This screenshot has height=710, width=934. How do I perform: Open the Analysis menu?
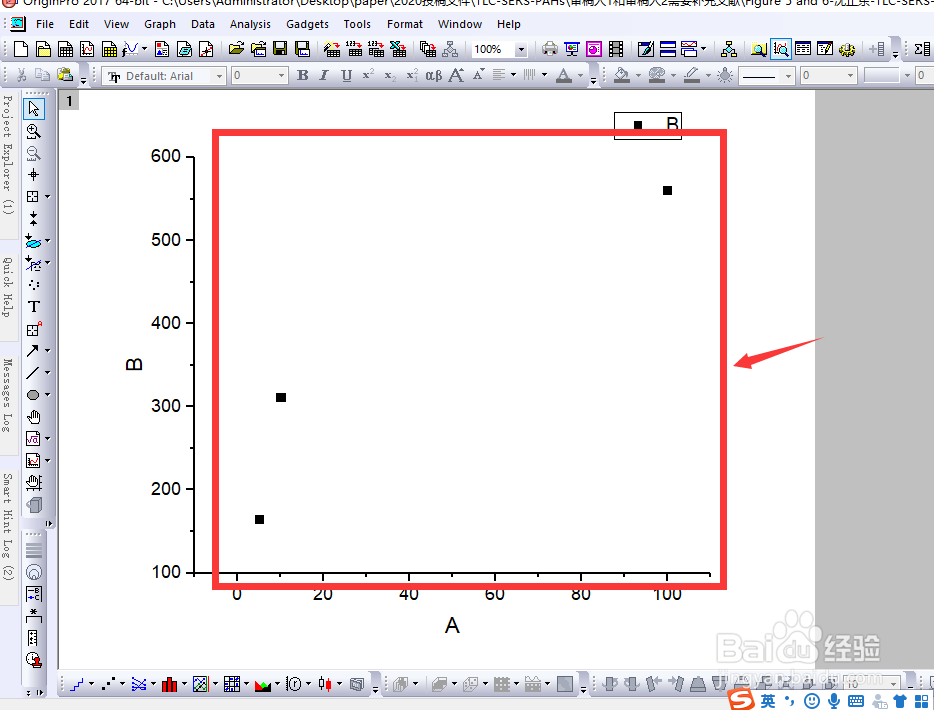pos(250,24)
